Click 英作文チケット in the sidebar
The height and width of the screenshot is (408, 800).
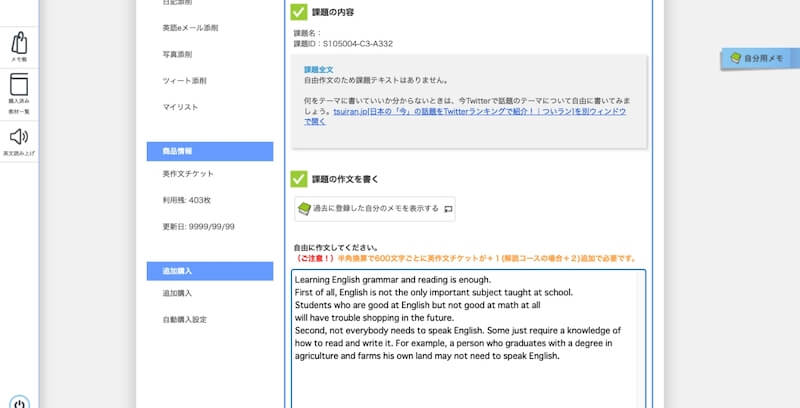(x=188, y=174)
